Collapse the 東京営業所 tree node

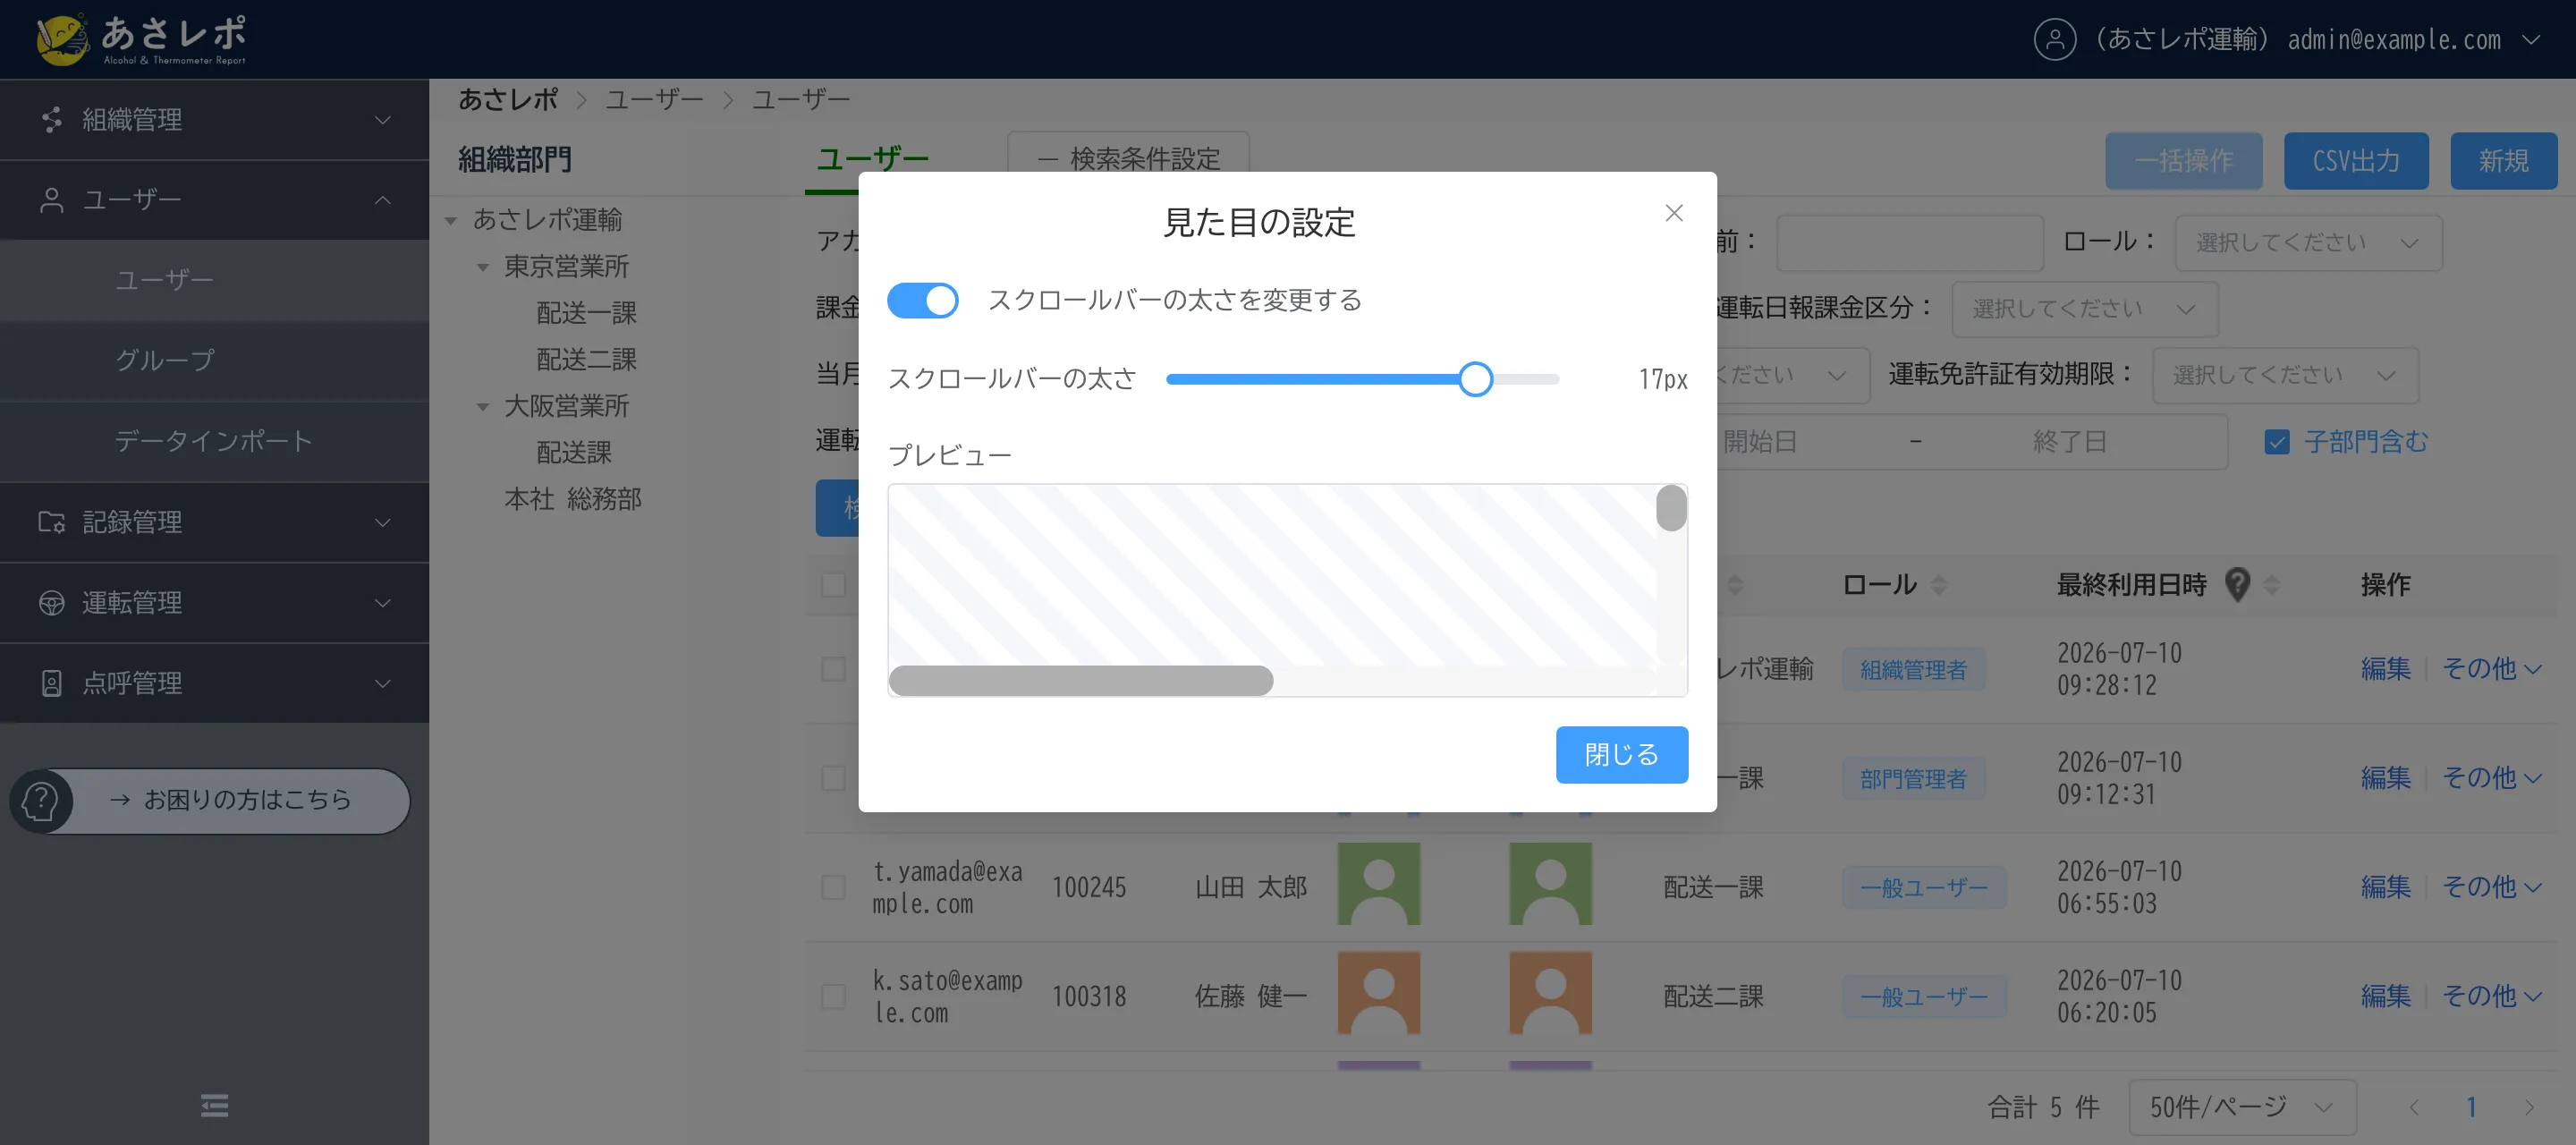click(x=483, y=267)
